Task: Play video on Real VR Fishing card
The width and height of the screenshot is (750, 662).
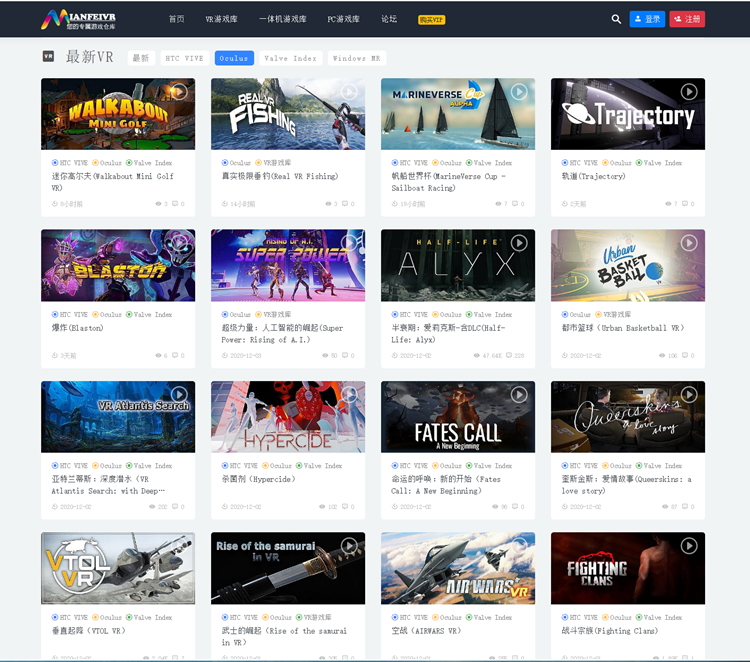Action: (x=349, y=91)
